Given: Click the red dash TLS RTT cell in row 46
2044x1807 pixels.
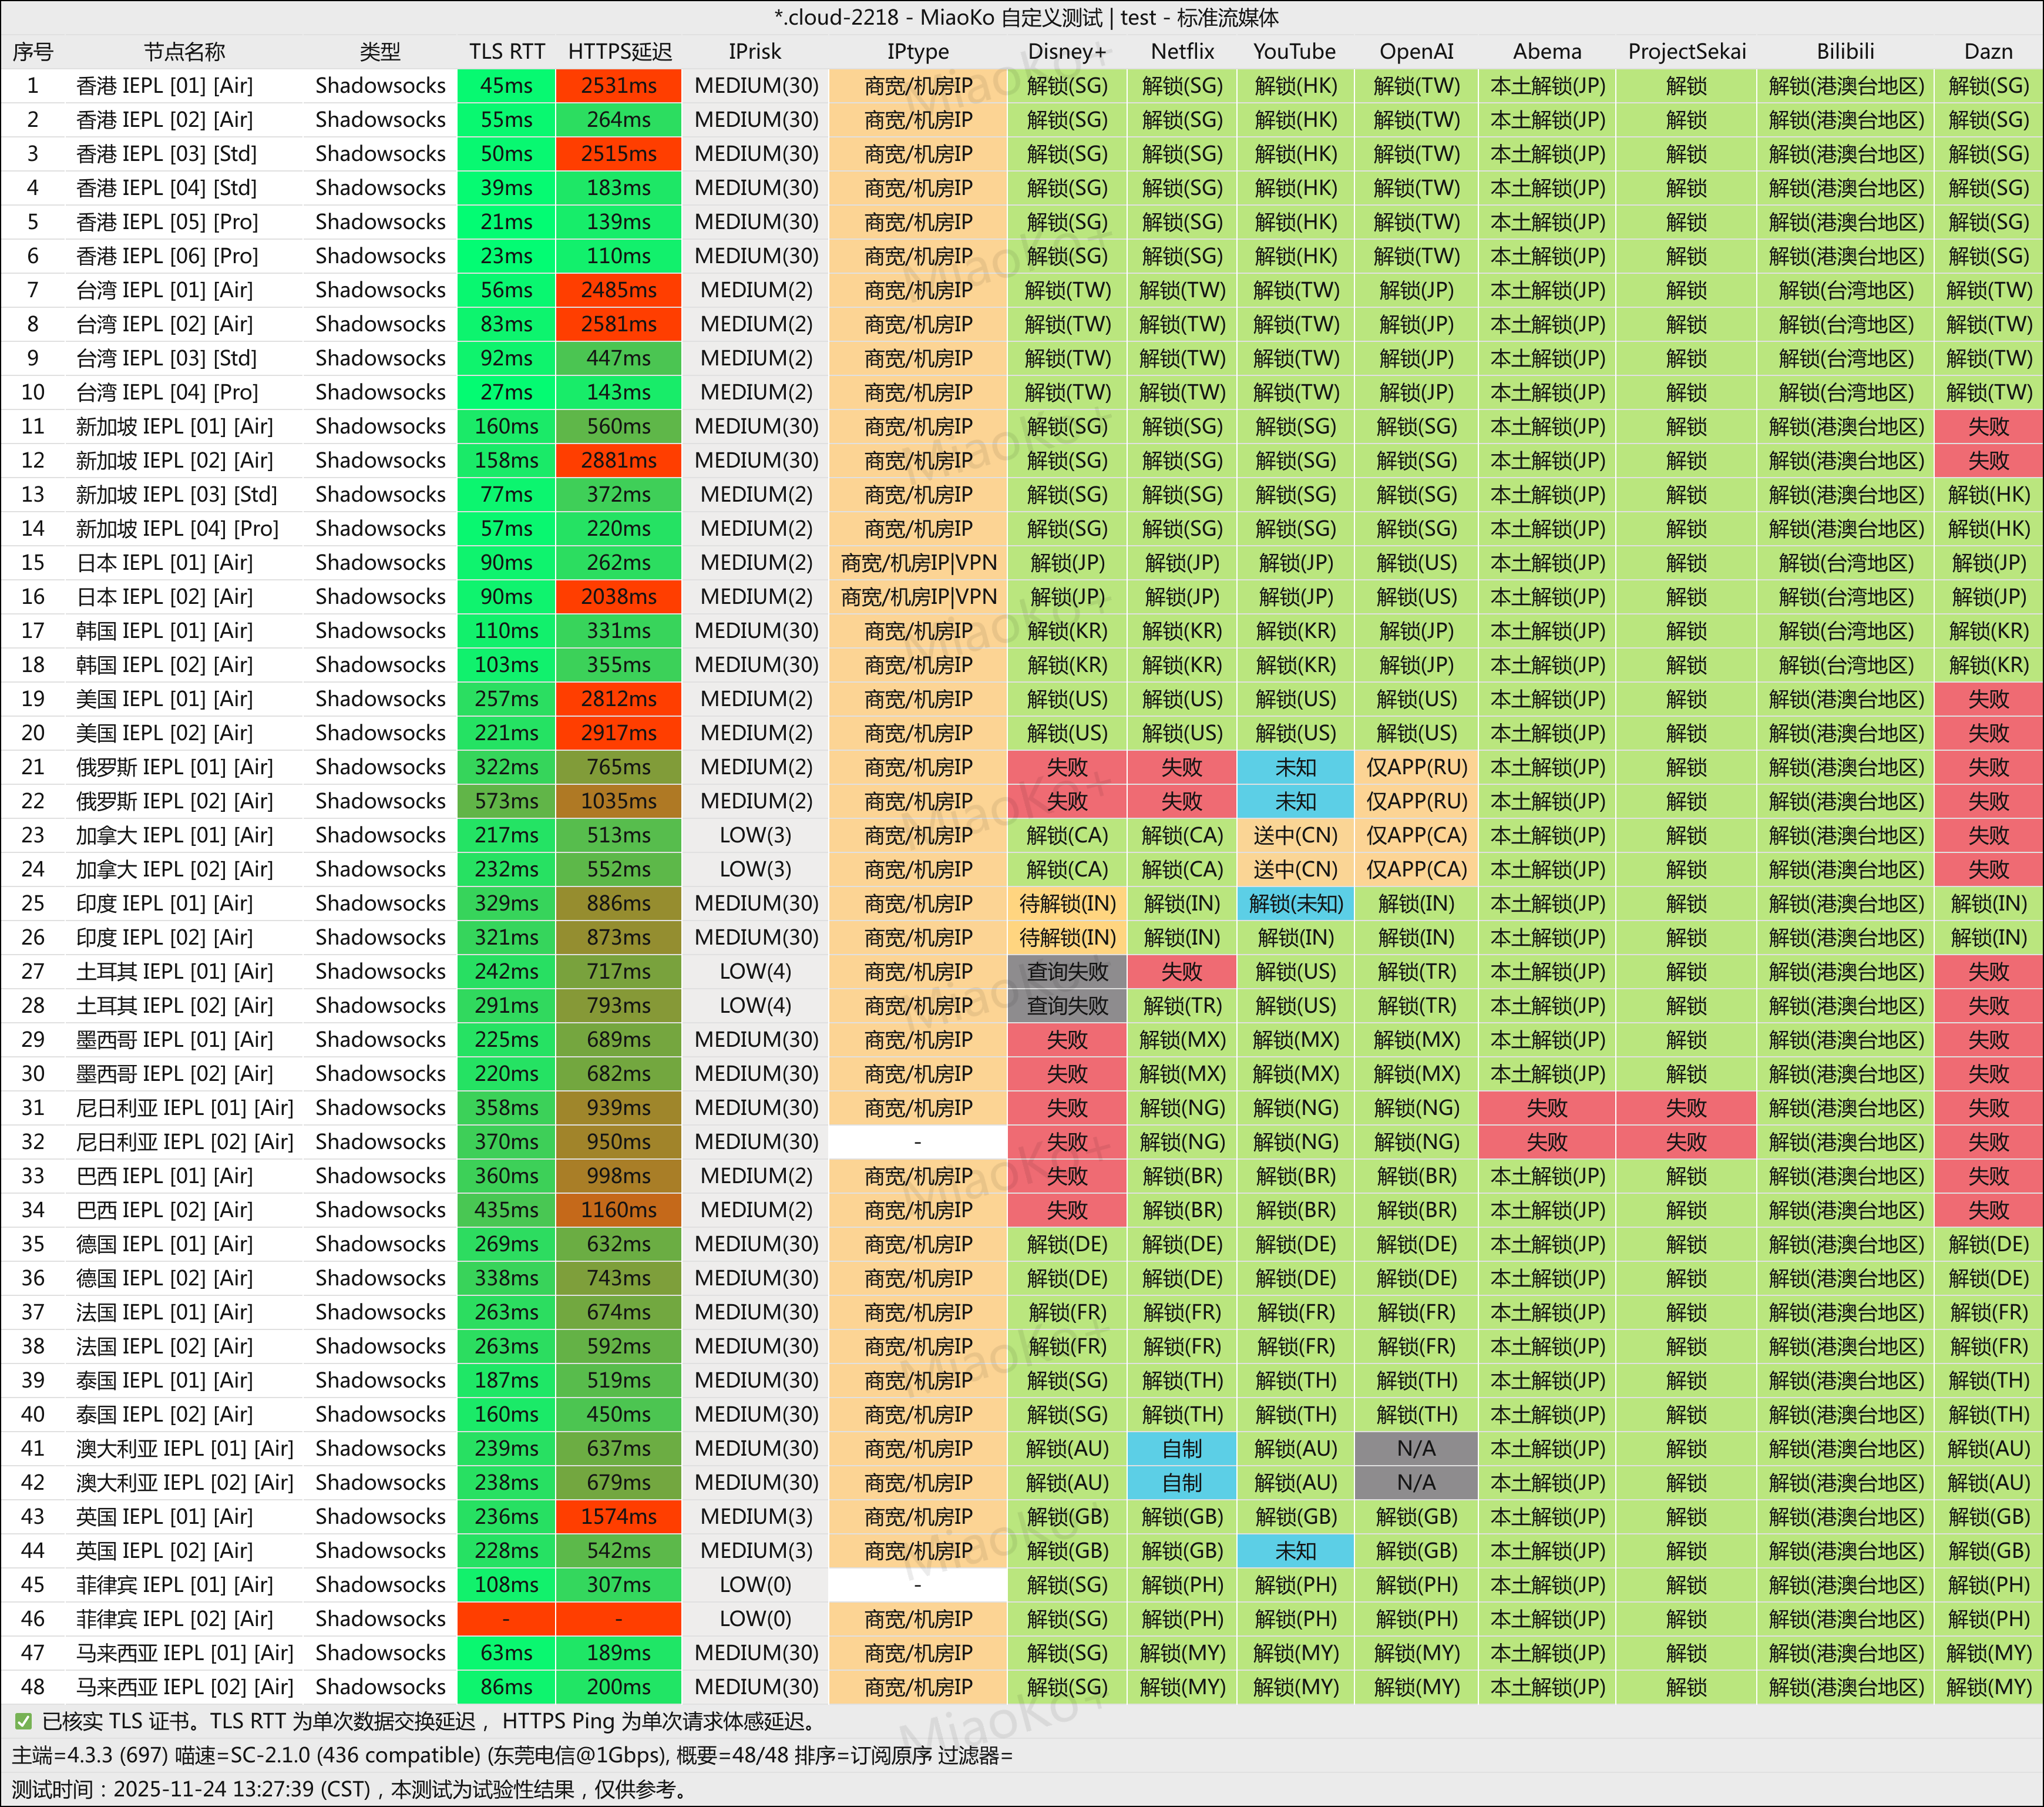Looking at the screenshot, I should tap(507, 1619).
